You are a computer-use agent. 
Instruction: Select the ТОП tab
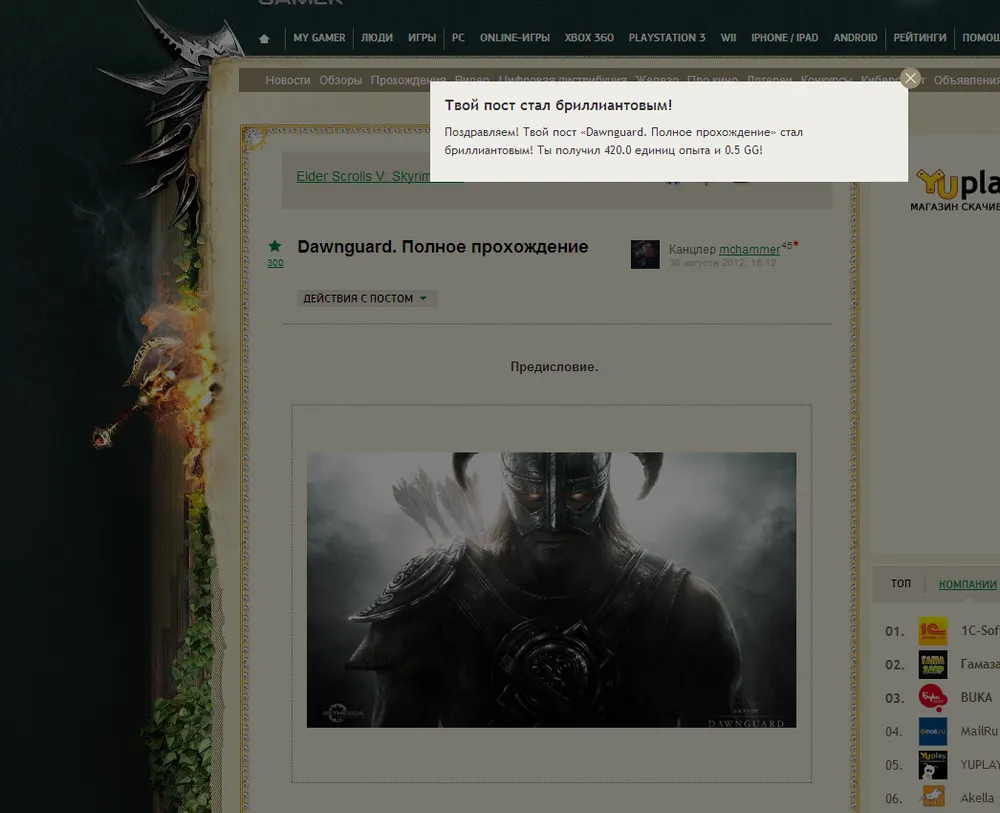901,584
